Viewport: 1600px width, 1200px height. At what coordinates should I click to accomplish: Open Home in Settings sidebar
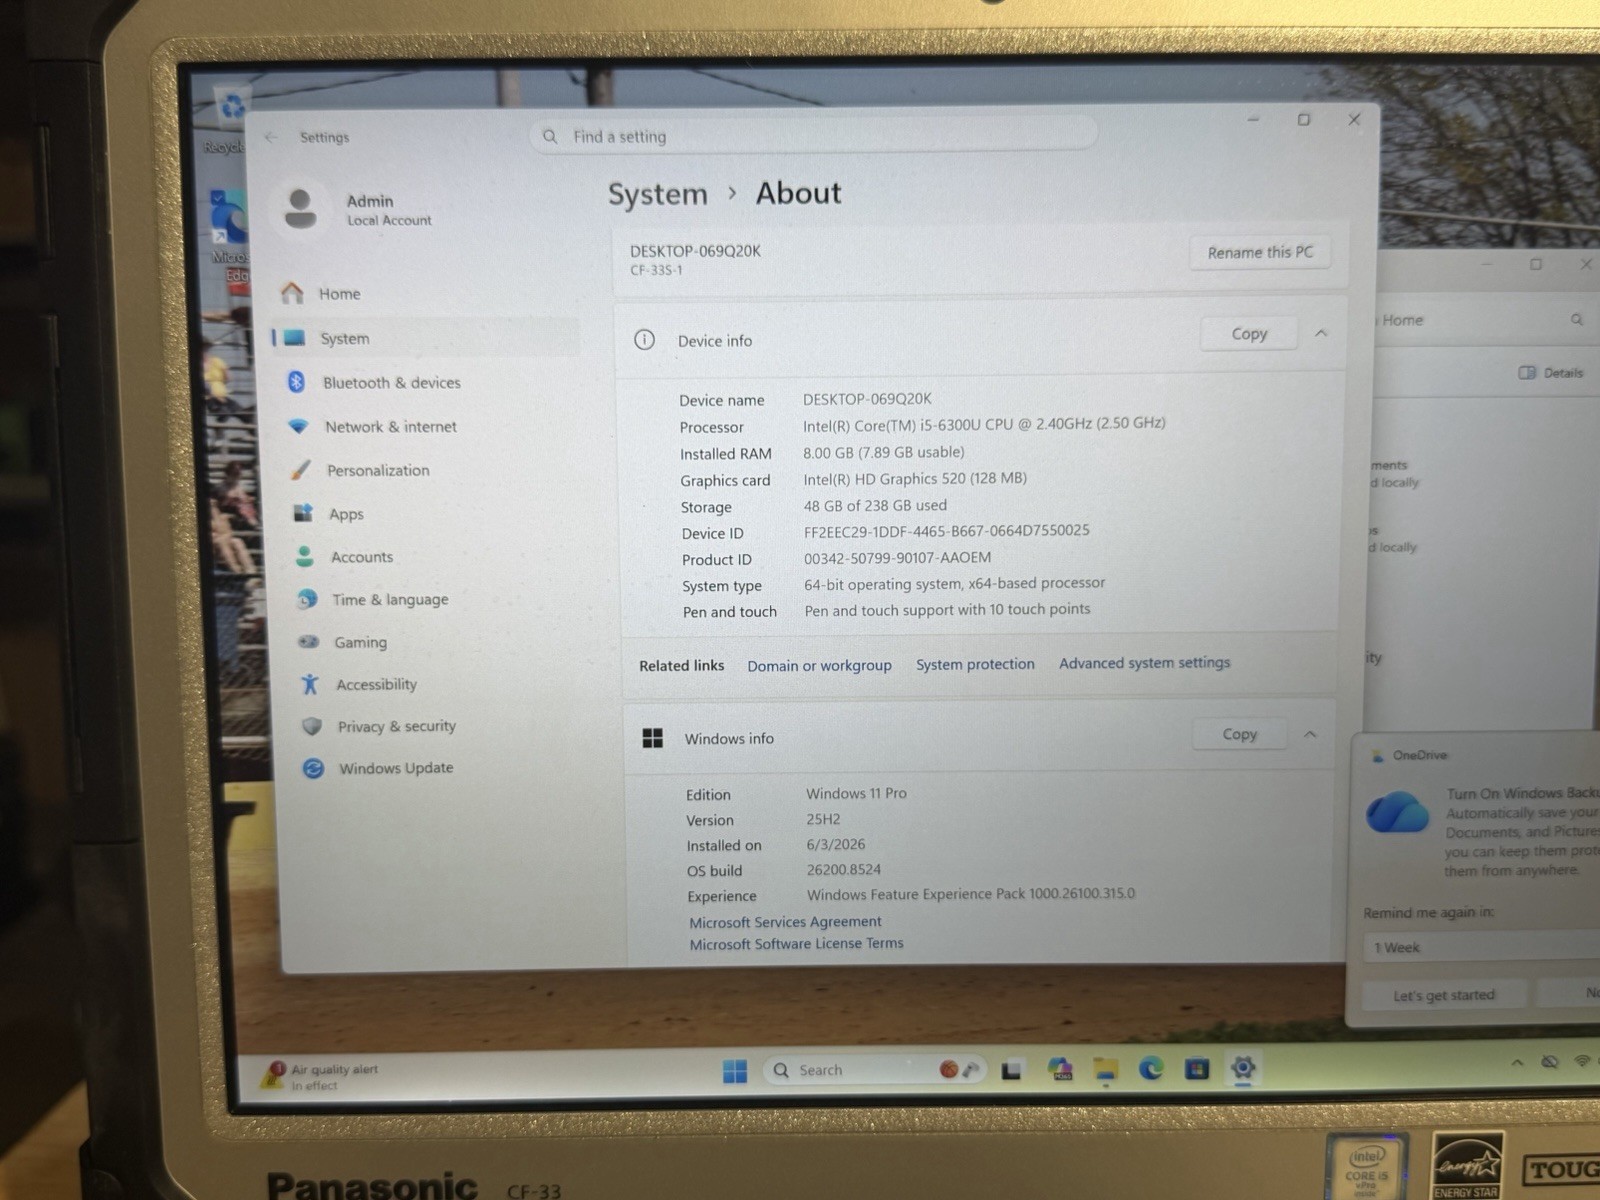point(339,294)
